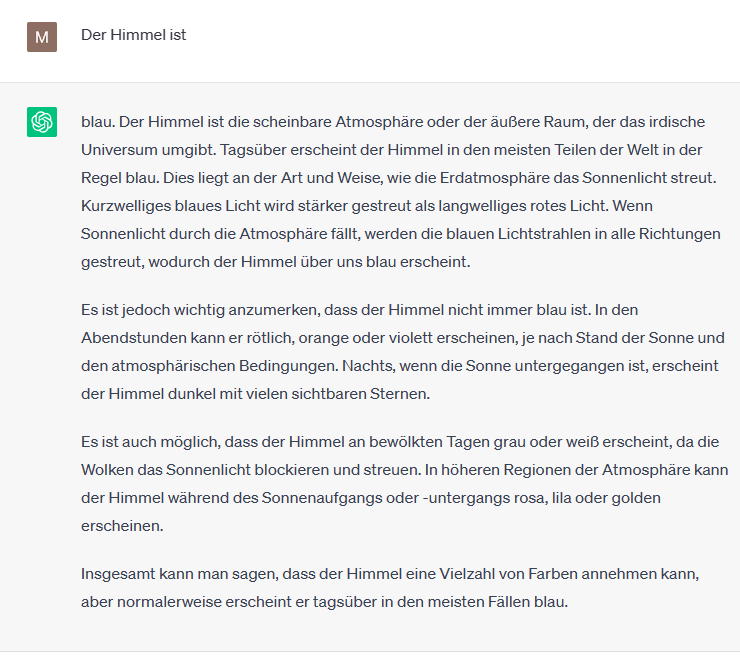Click the single word line 'erscheinen.'

[122, 526]
